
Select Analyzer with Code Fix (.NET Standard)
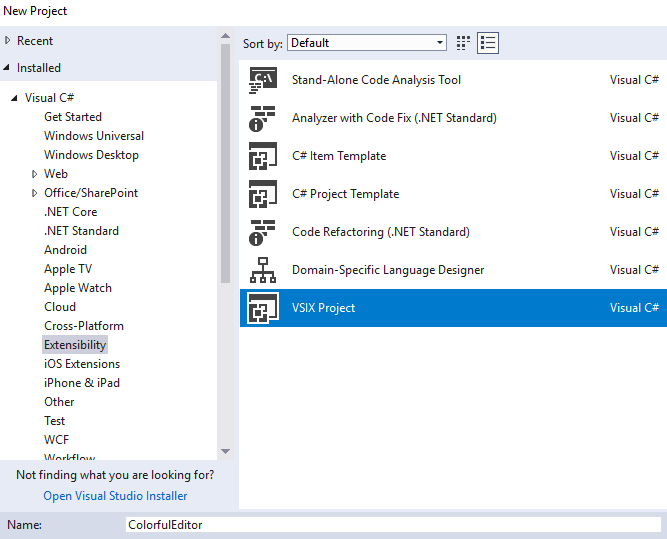tap(453, 118)
